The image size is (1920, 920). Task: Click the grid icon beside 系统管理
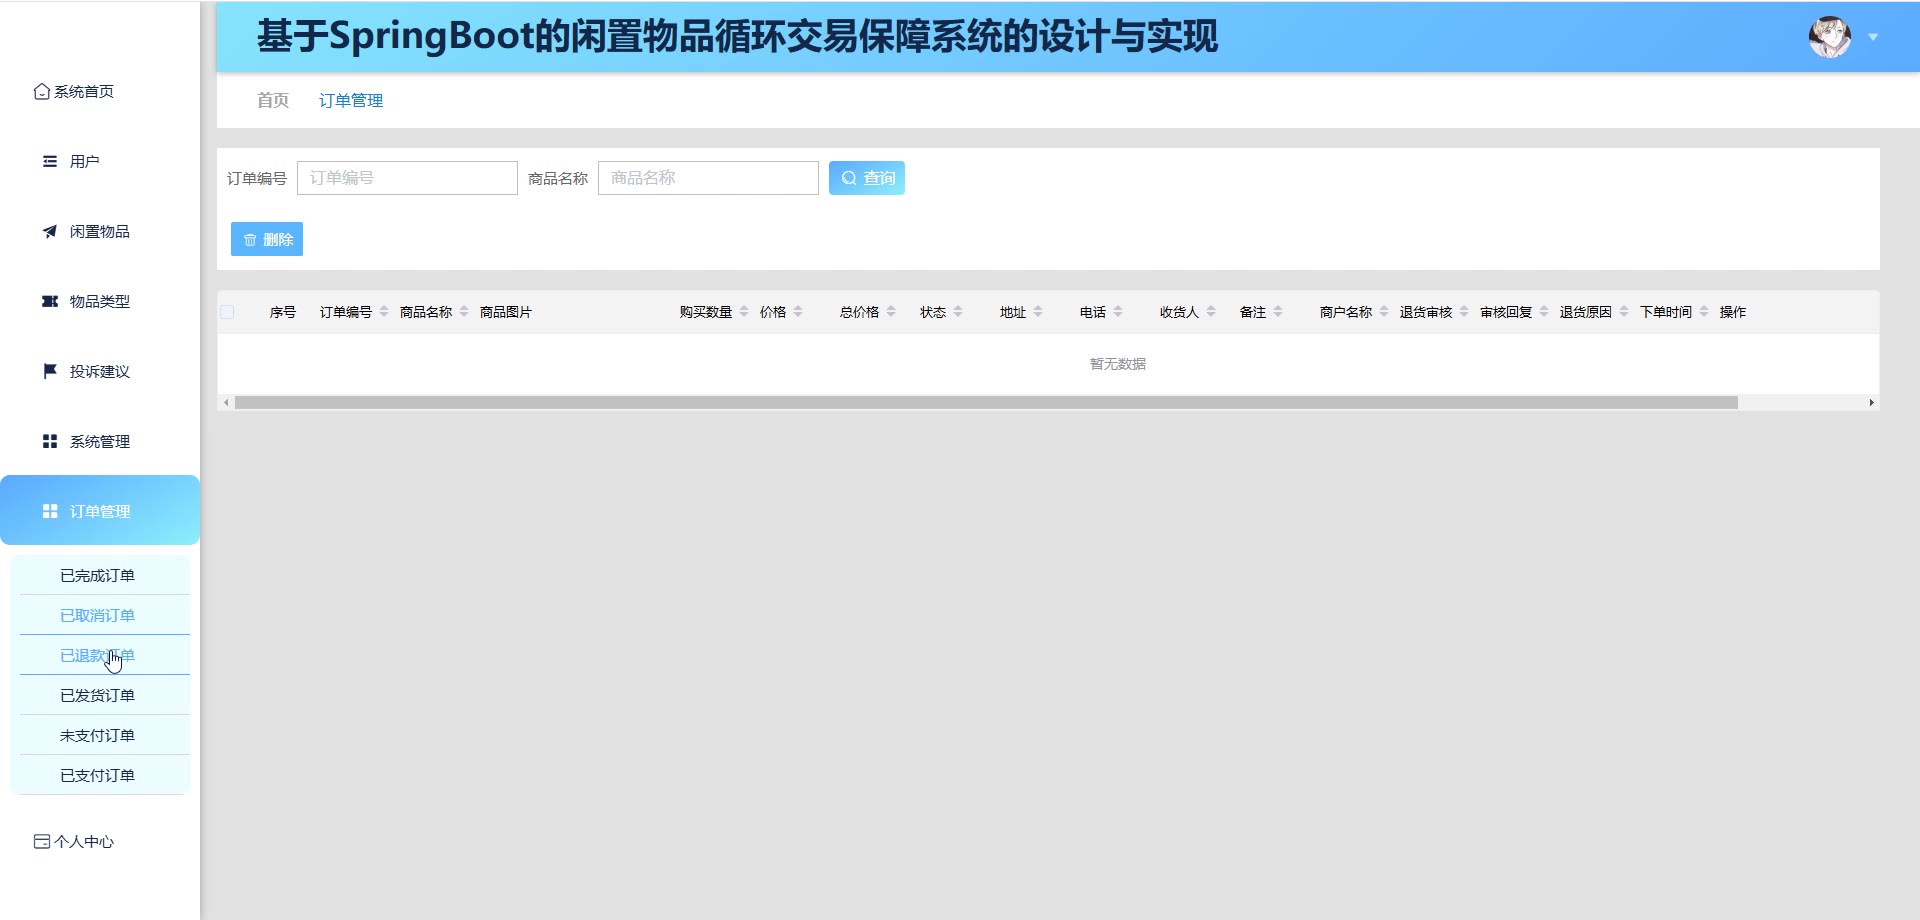[x=49, y=441]
